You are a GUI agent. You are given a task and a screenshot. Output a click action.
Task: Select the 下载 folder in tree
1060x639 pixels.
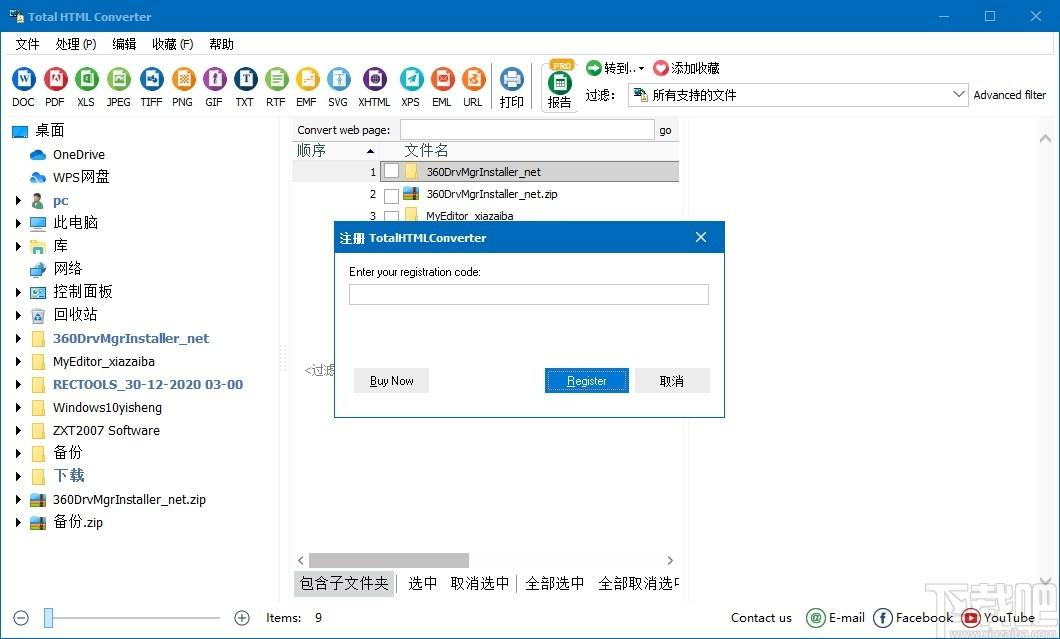[69, 476]
